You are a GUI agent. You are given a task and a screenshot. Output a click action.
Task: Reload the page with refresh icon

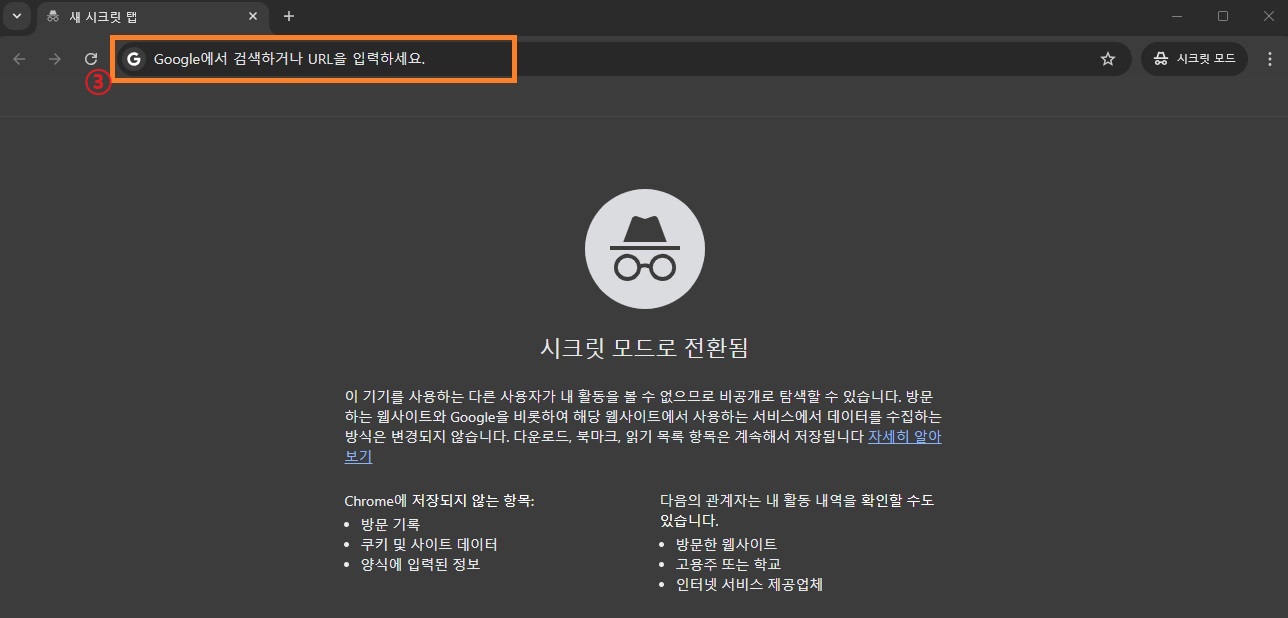click(91, 59)
